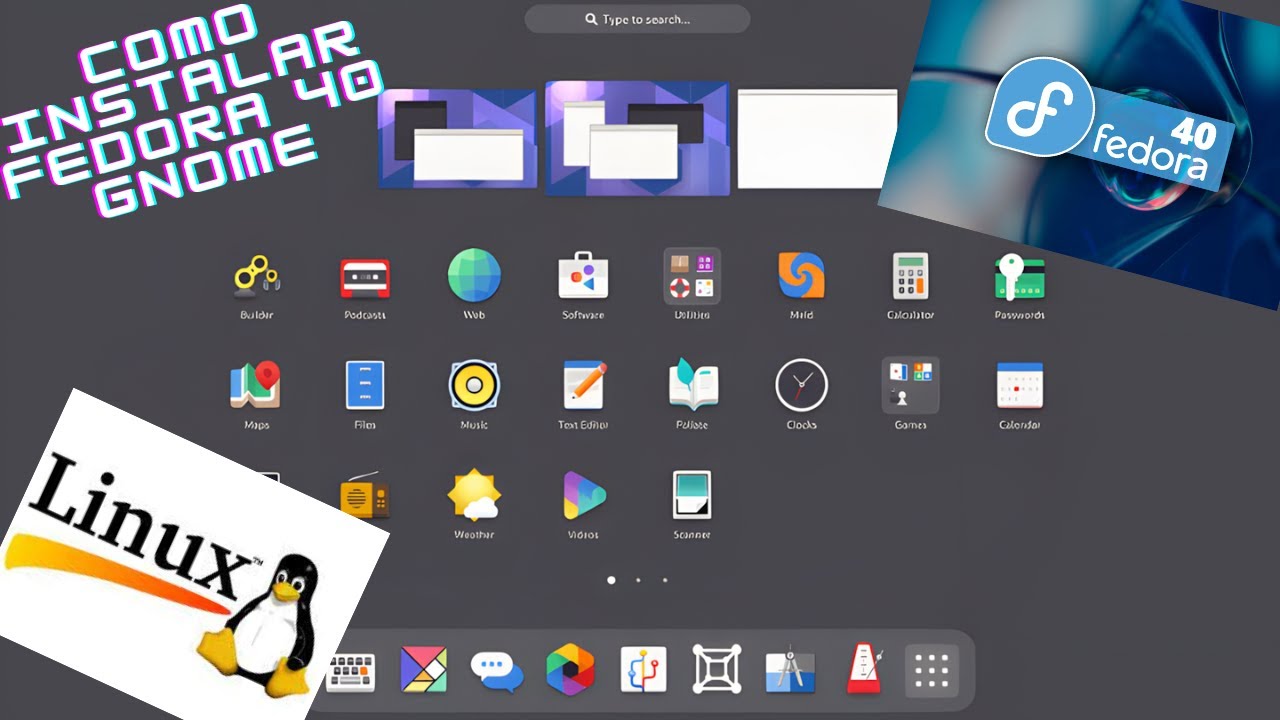Open the Files app
This screenshot has width=1280, height=720.
point(365,385)
